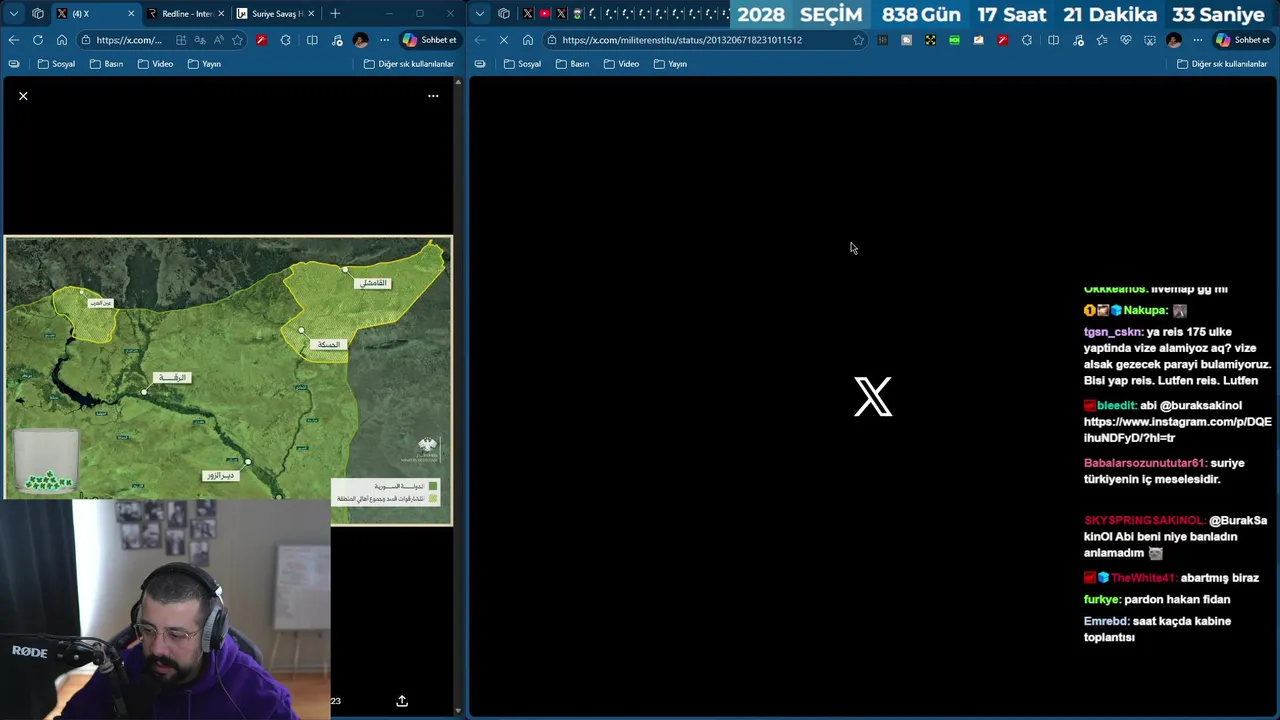Open Settings and more menu in left window

pyautogui.click(x=384, y=40)
